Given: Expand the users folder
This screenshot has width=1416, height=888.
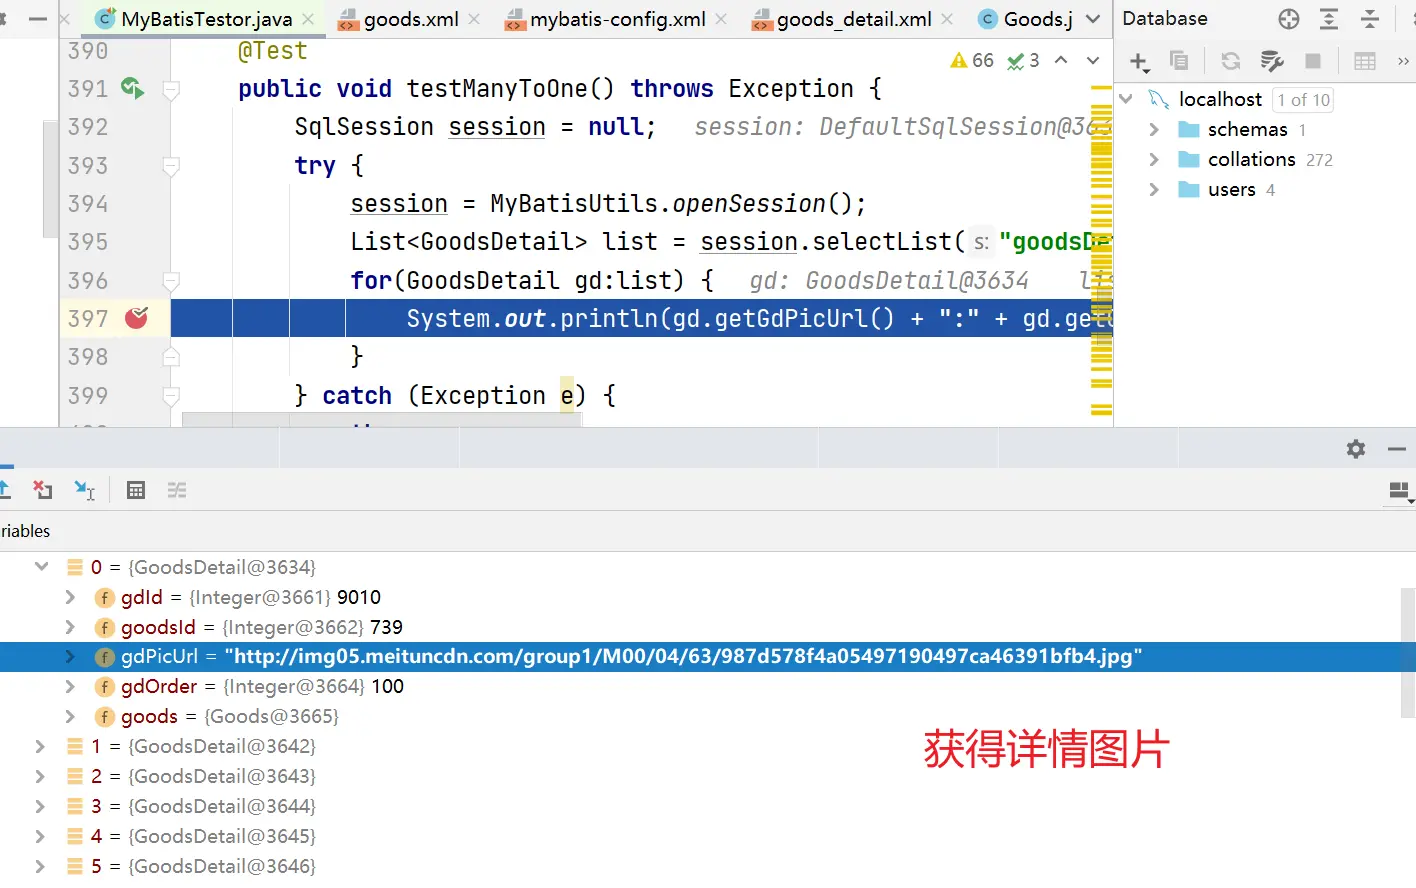Looking at the screenshot, I should pos(1154,189).
